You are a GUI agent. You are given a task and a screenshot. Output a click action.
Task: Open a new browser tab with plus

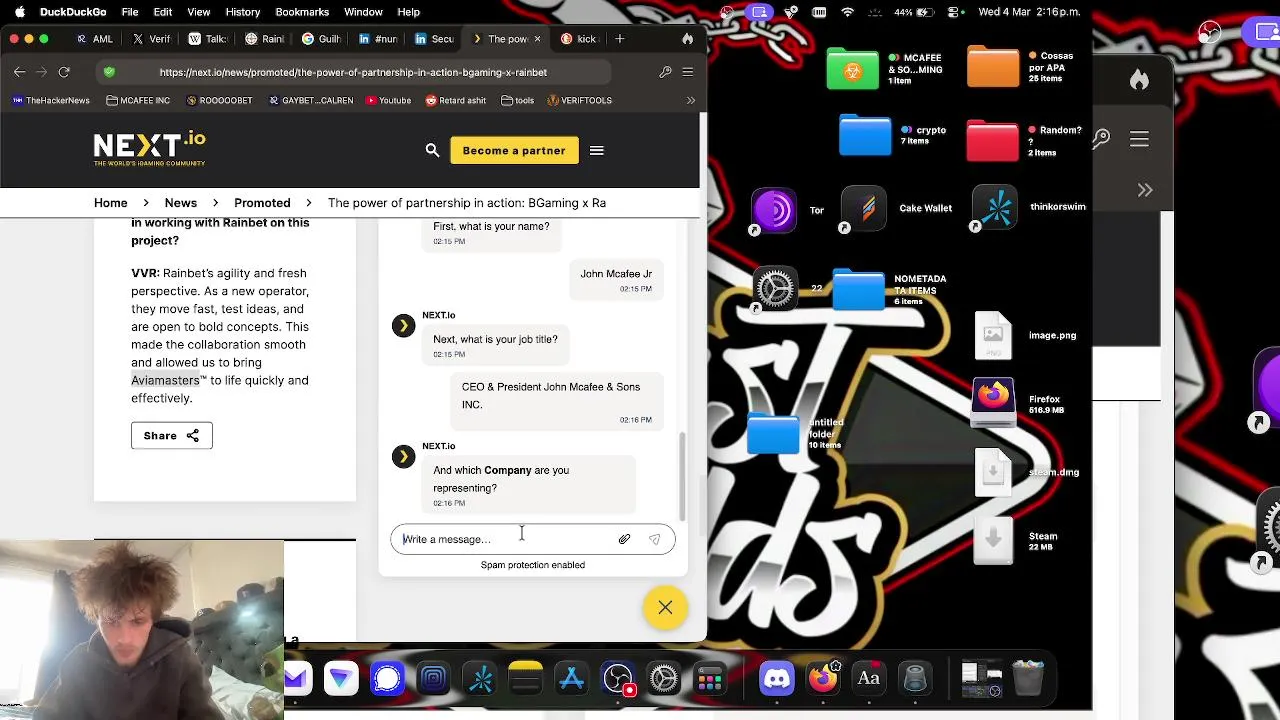(x=620, y=39)
